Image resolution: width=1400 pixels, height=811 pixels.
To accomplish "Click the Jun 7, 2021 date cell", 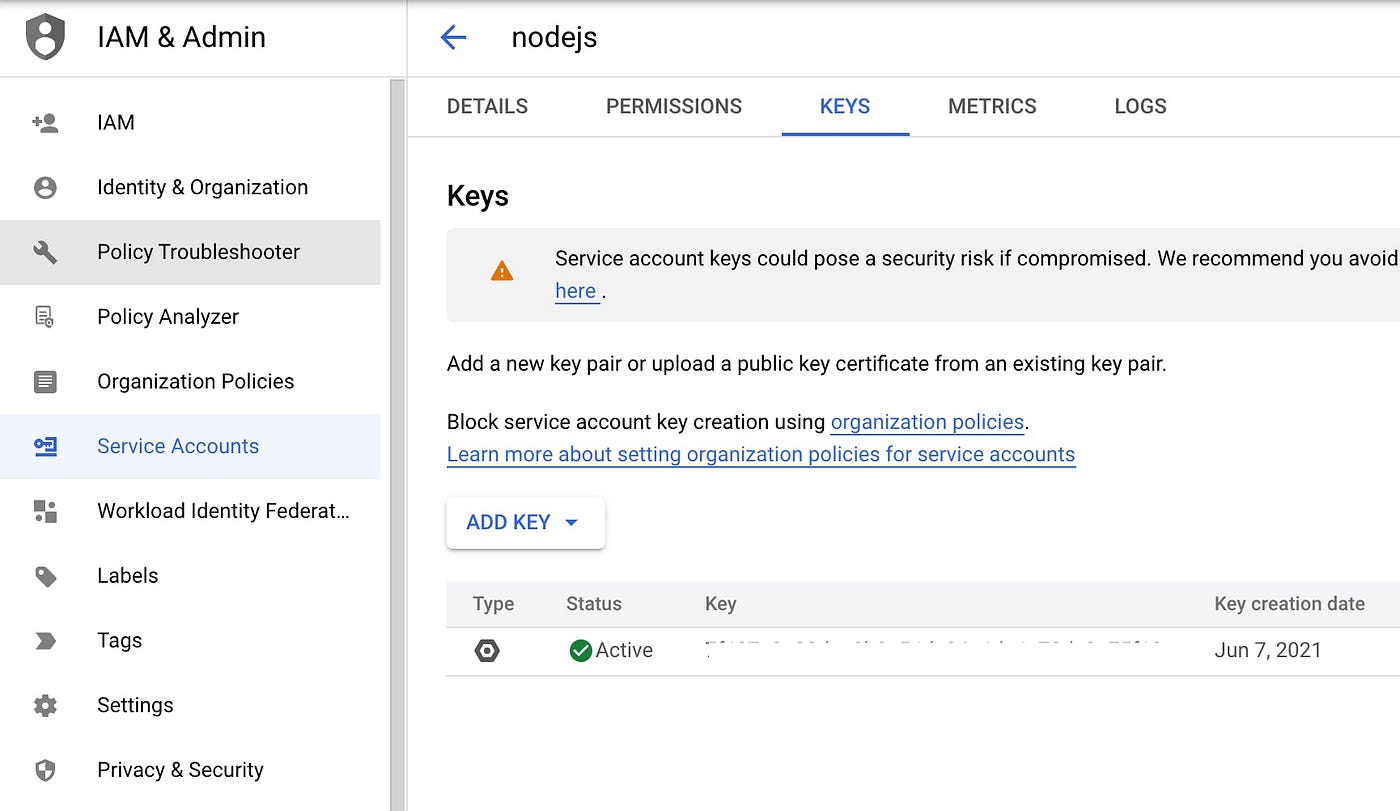I will click(x=1267, y=651).
